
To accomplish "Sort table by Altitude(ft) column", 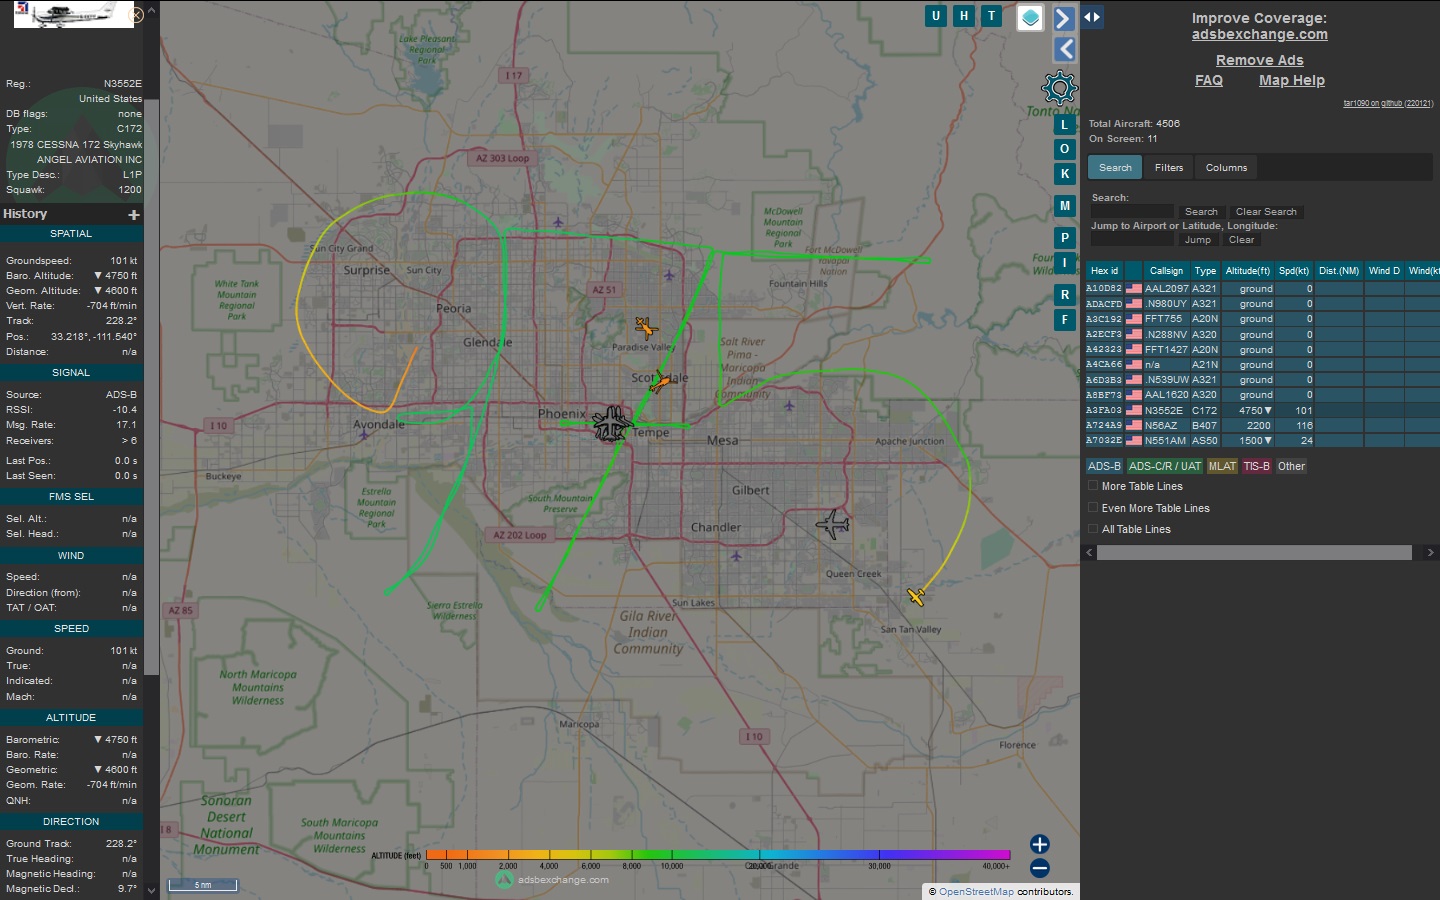I will click(x=1247, y=271).
